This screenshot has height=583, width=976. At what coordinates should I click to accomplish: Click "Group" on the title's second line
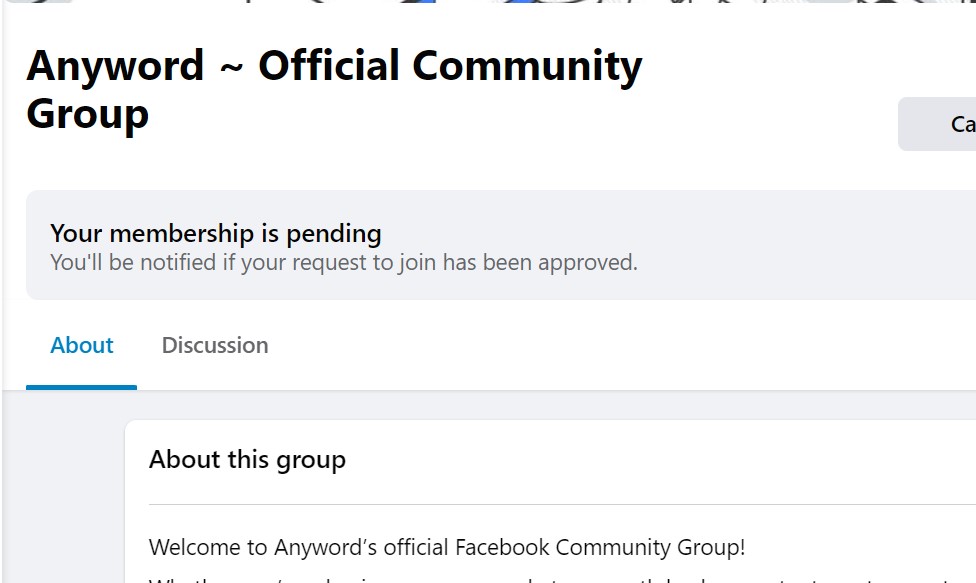87,114
